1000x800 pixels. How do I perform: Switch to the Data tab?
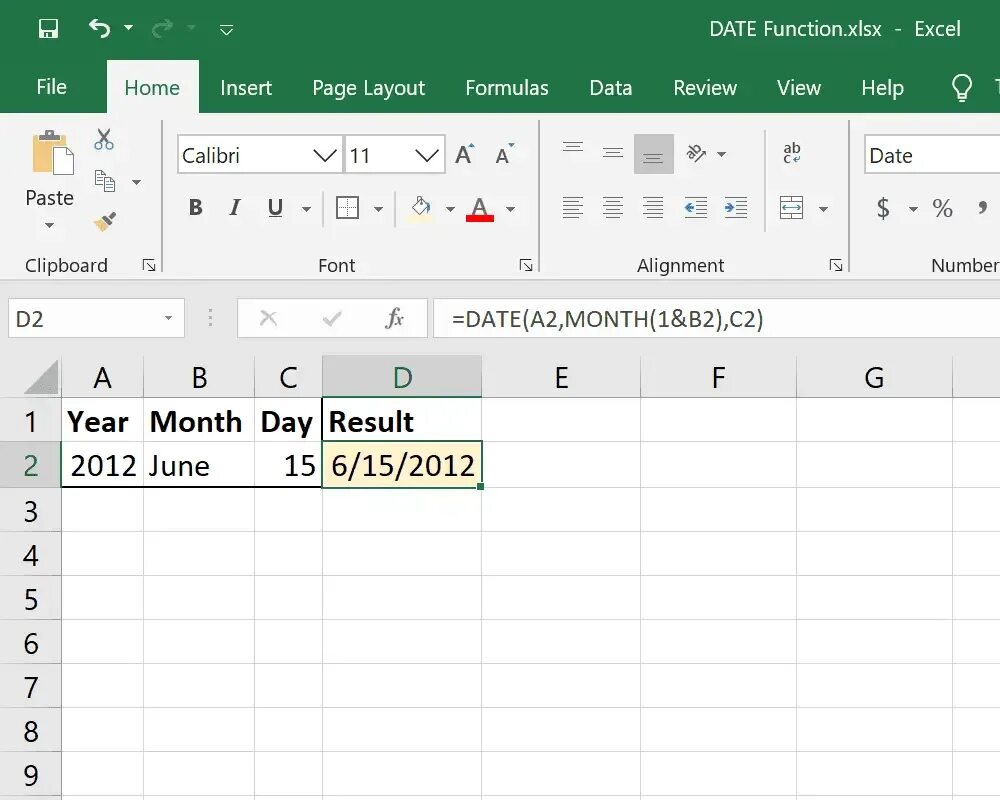(x=611, y=87)
